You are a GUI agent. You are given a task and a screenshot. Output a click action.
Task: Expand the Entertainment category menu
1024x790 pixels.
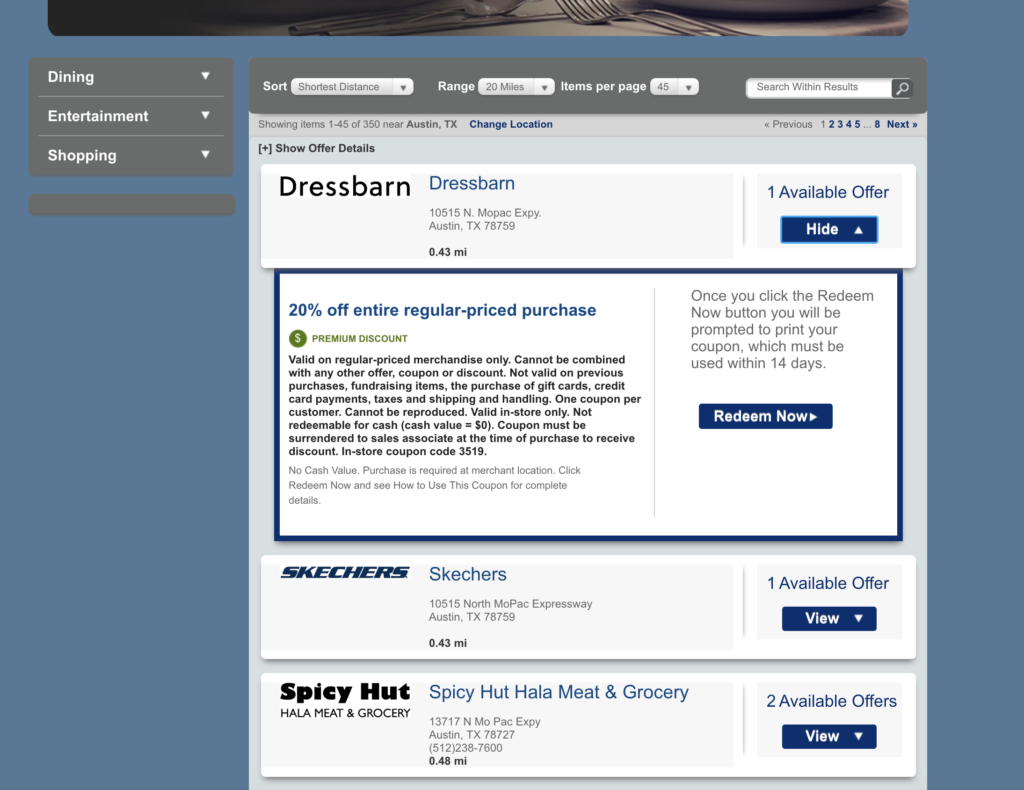130,116
